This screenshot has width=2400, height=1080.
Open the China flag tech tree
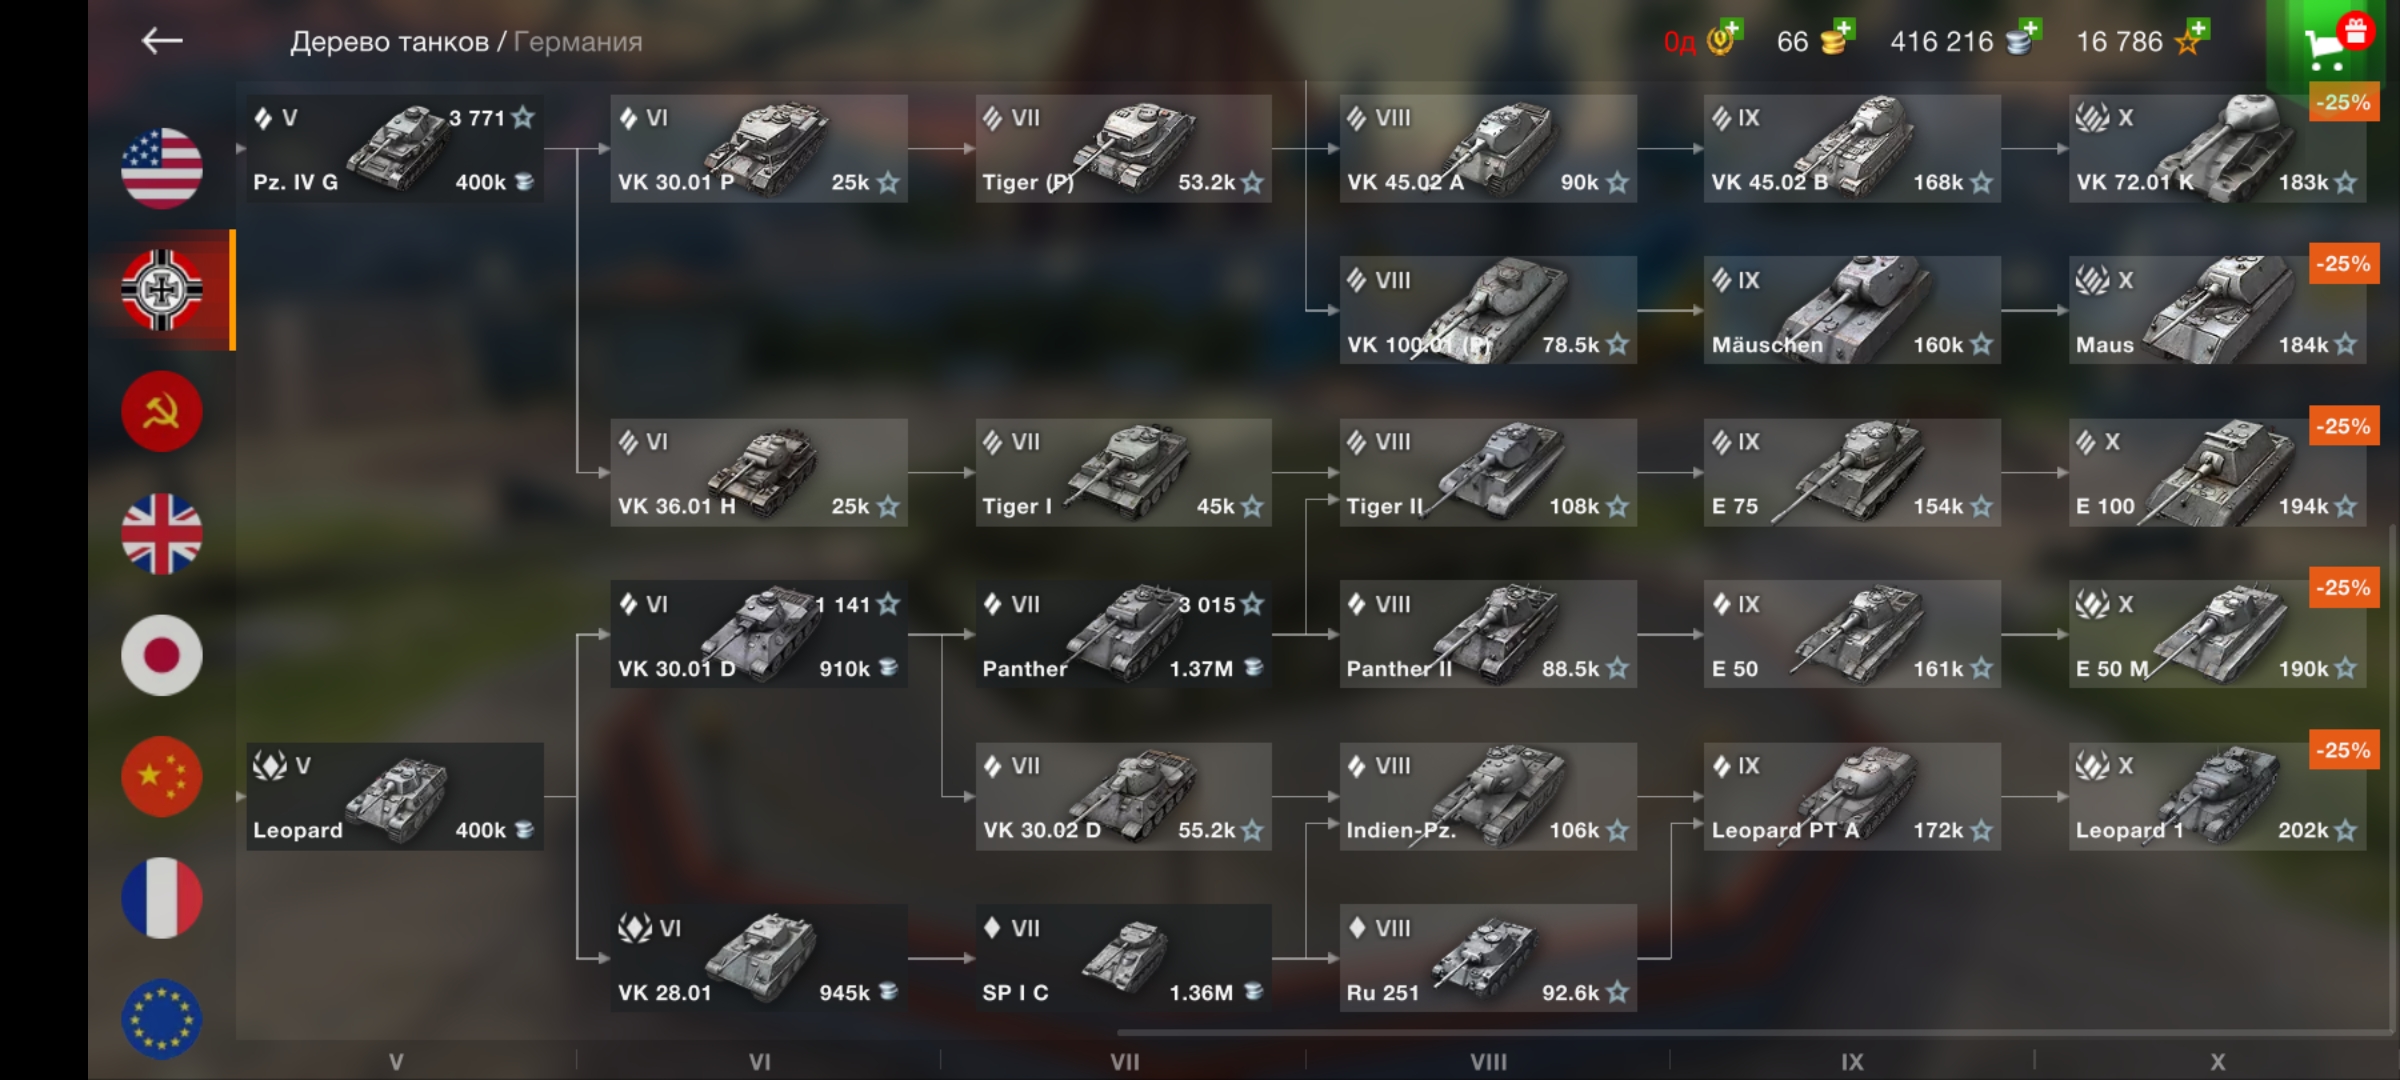[162, 777]
